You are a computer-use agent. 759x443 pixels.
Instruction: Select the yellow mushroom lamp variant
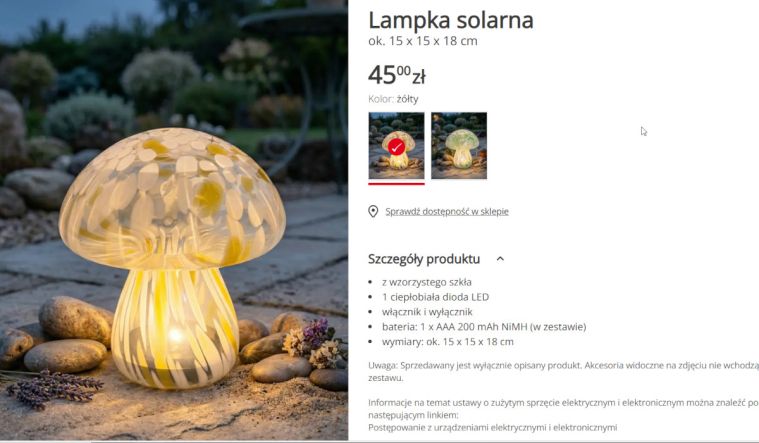point(396,146)
